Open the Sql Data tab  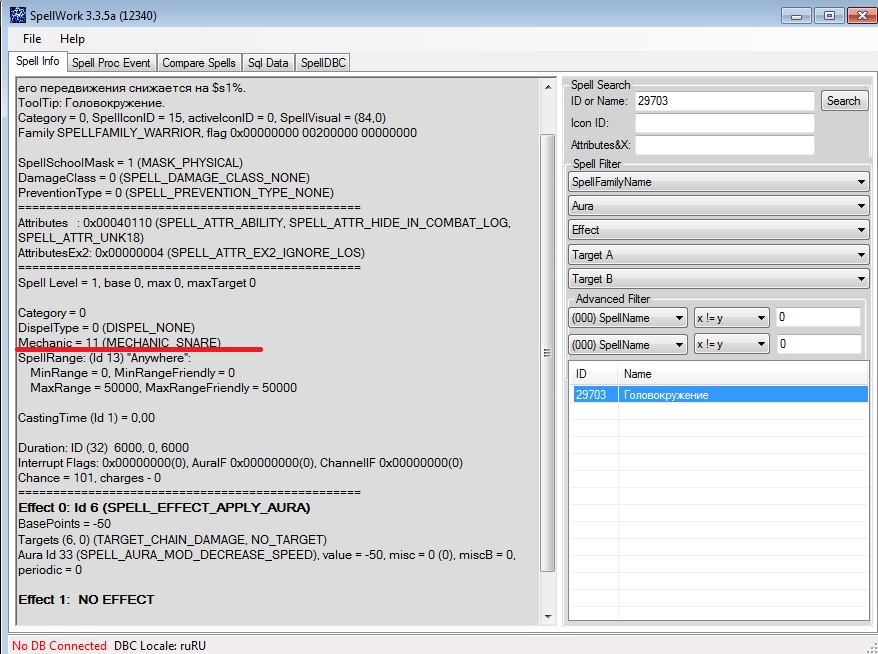point(268,63)
